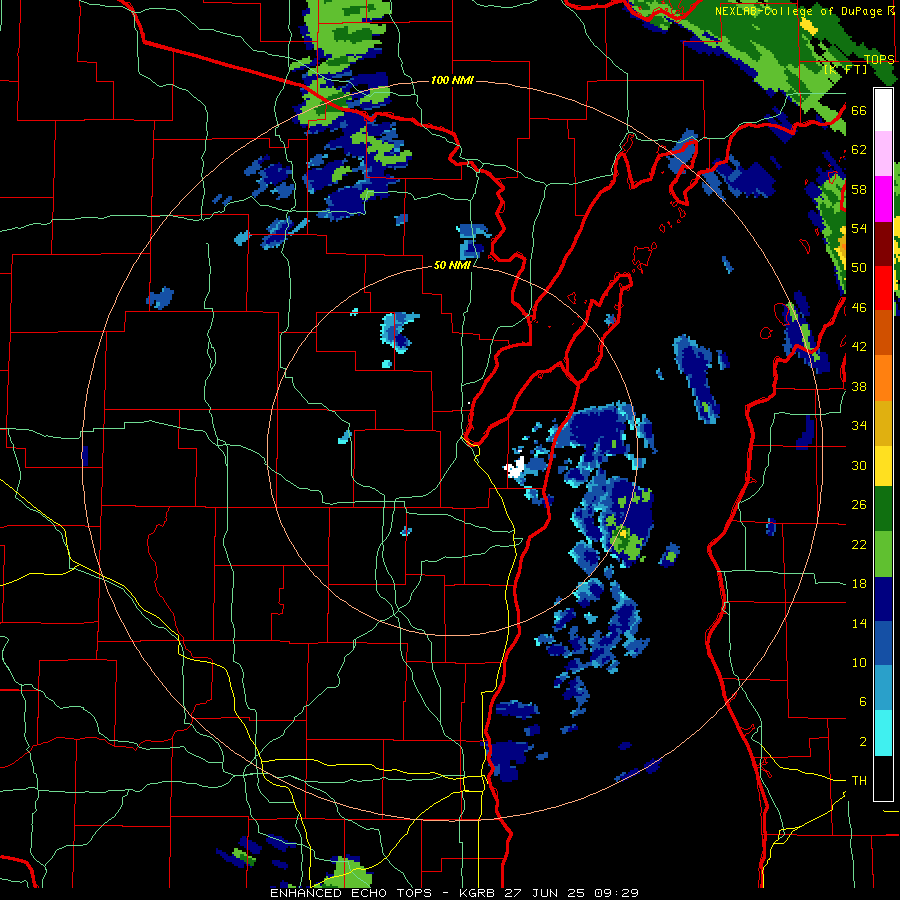The height and width of the screenshot is (900, 900).
Task: Click the '42' legend label
Action: (x=859, y=347)
